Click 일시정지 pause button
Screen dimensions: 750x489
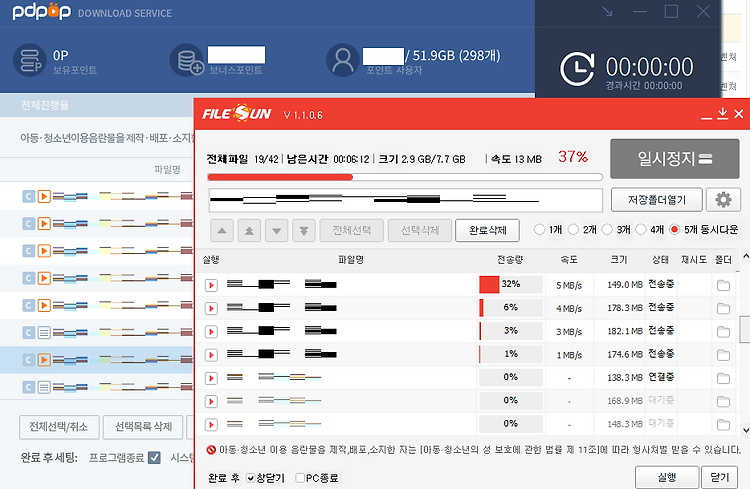pyautogui.click(x=674, y=159)
